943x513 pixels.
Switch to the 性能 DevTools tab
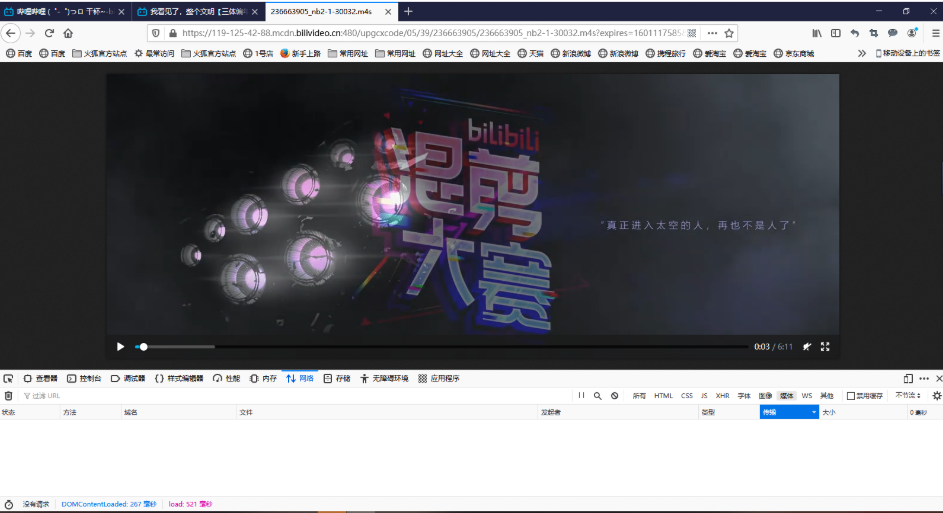coord(226,378)
